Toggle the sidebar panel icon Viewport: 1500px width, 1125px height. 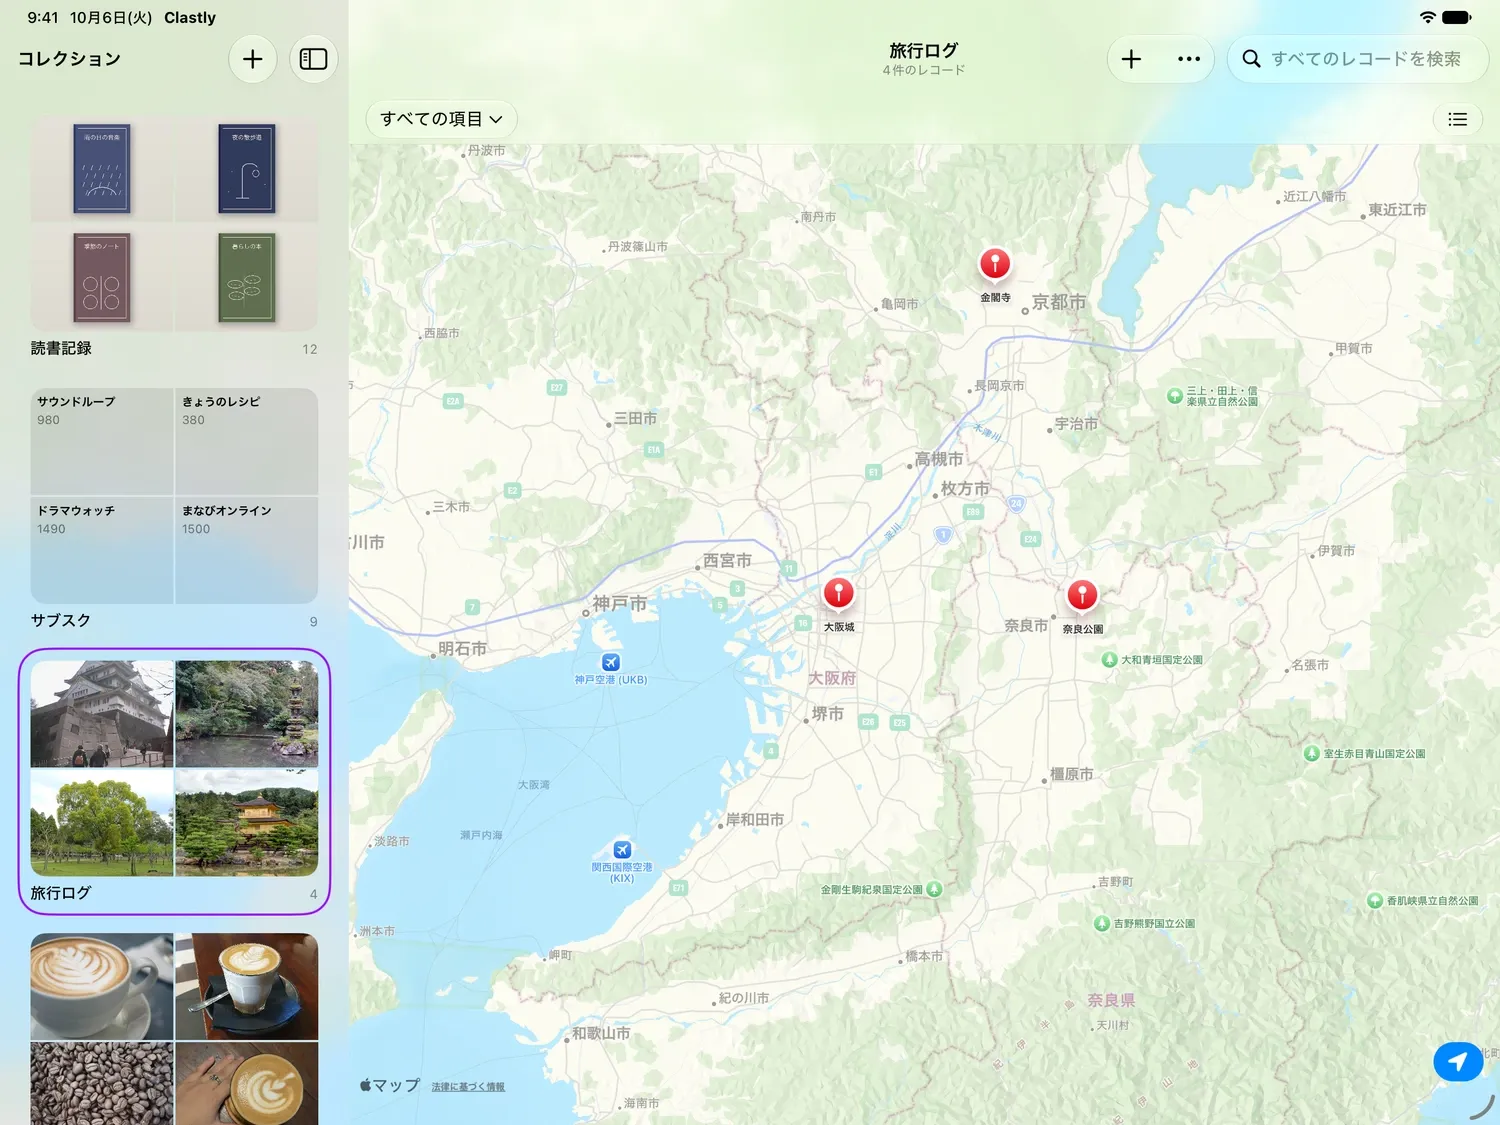(x=314, y=59)
